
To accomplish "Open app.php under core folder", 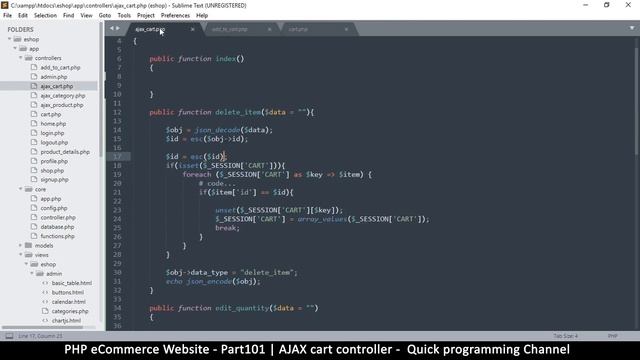I will tap(51, 199).
